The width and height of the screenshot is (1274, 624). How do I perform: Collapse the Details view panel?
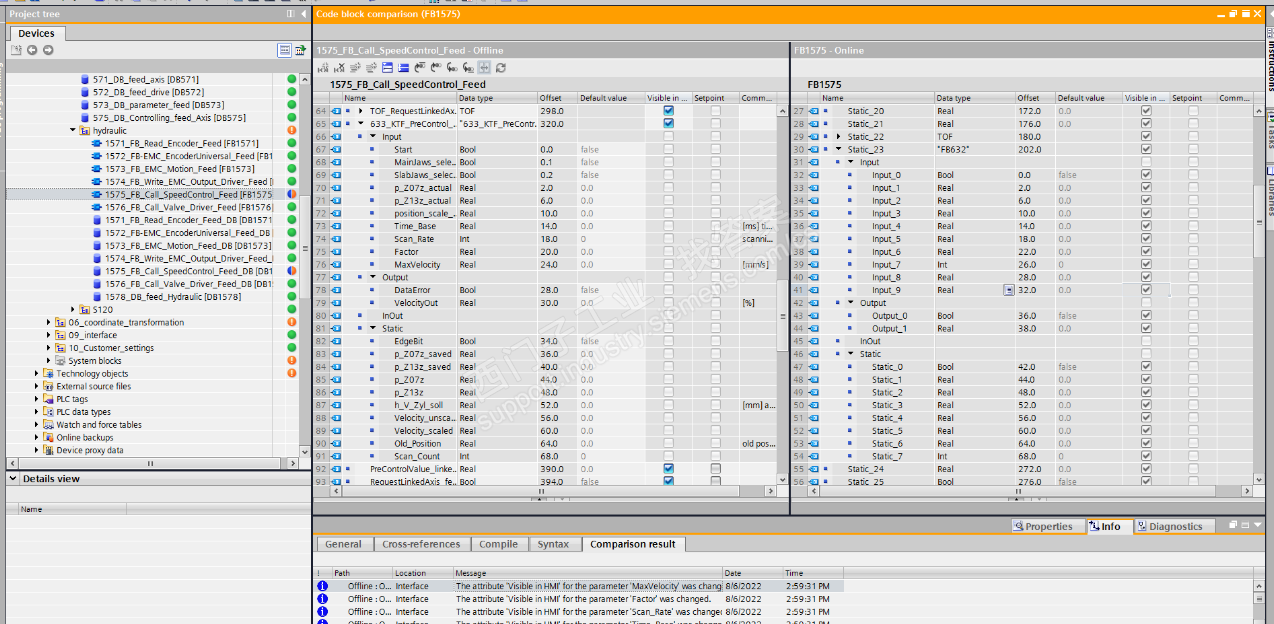12,479
